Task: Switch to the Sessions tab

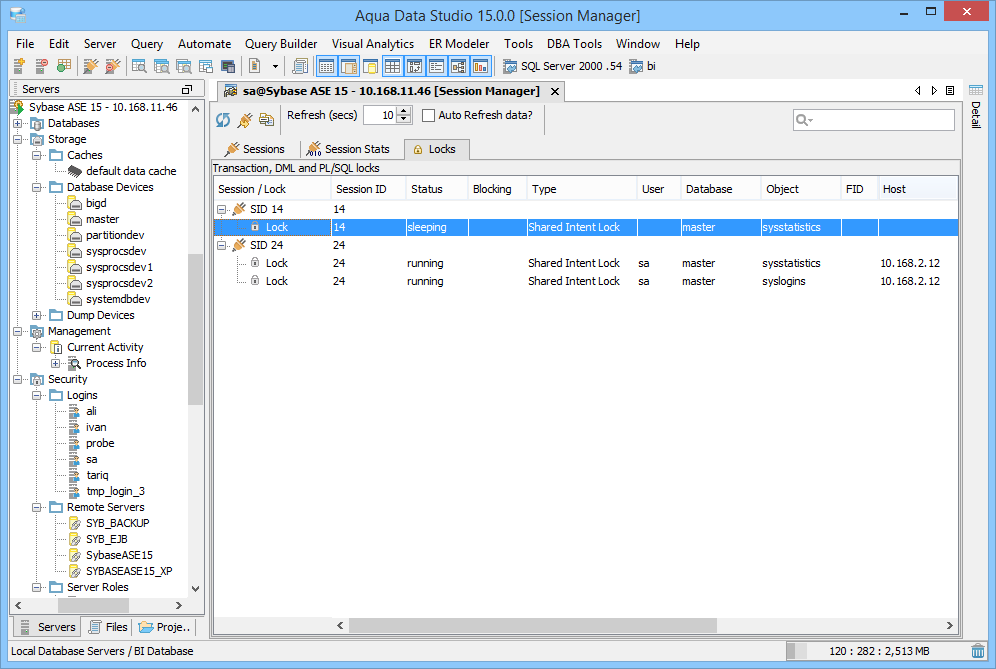Action: (x=255, y=149)
